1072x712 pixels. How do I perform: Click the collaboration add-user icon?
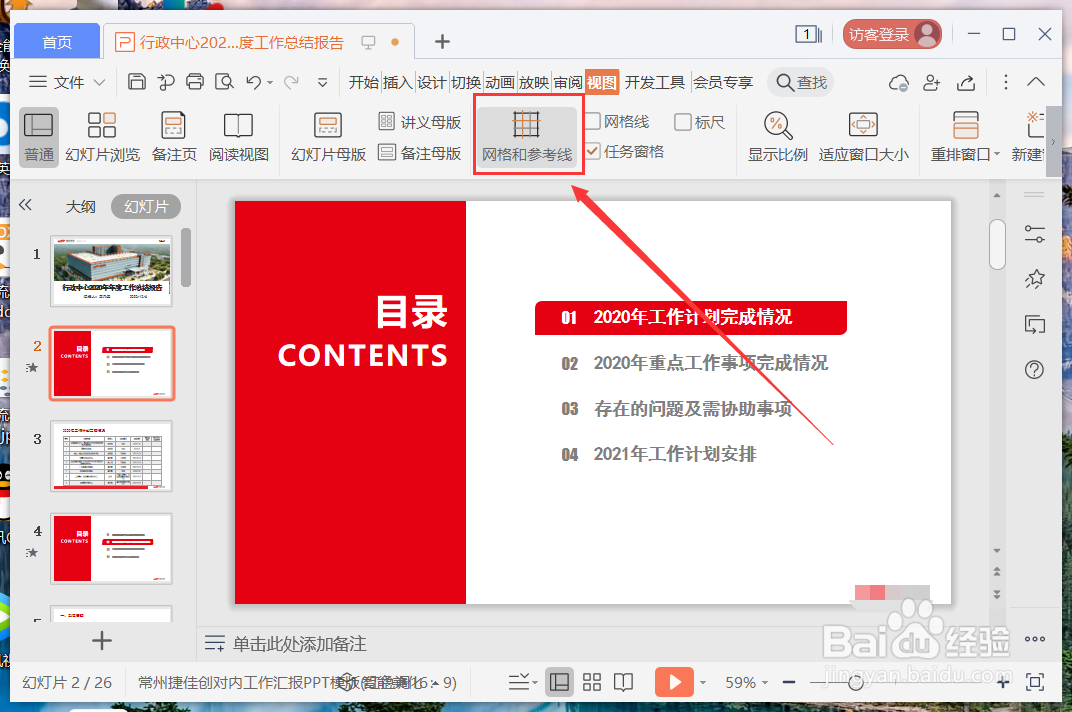pos(931,83)
